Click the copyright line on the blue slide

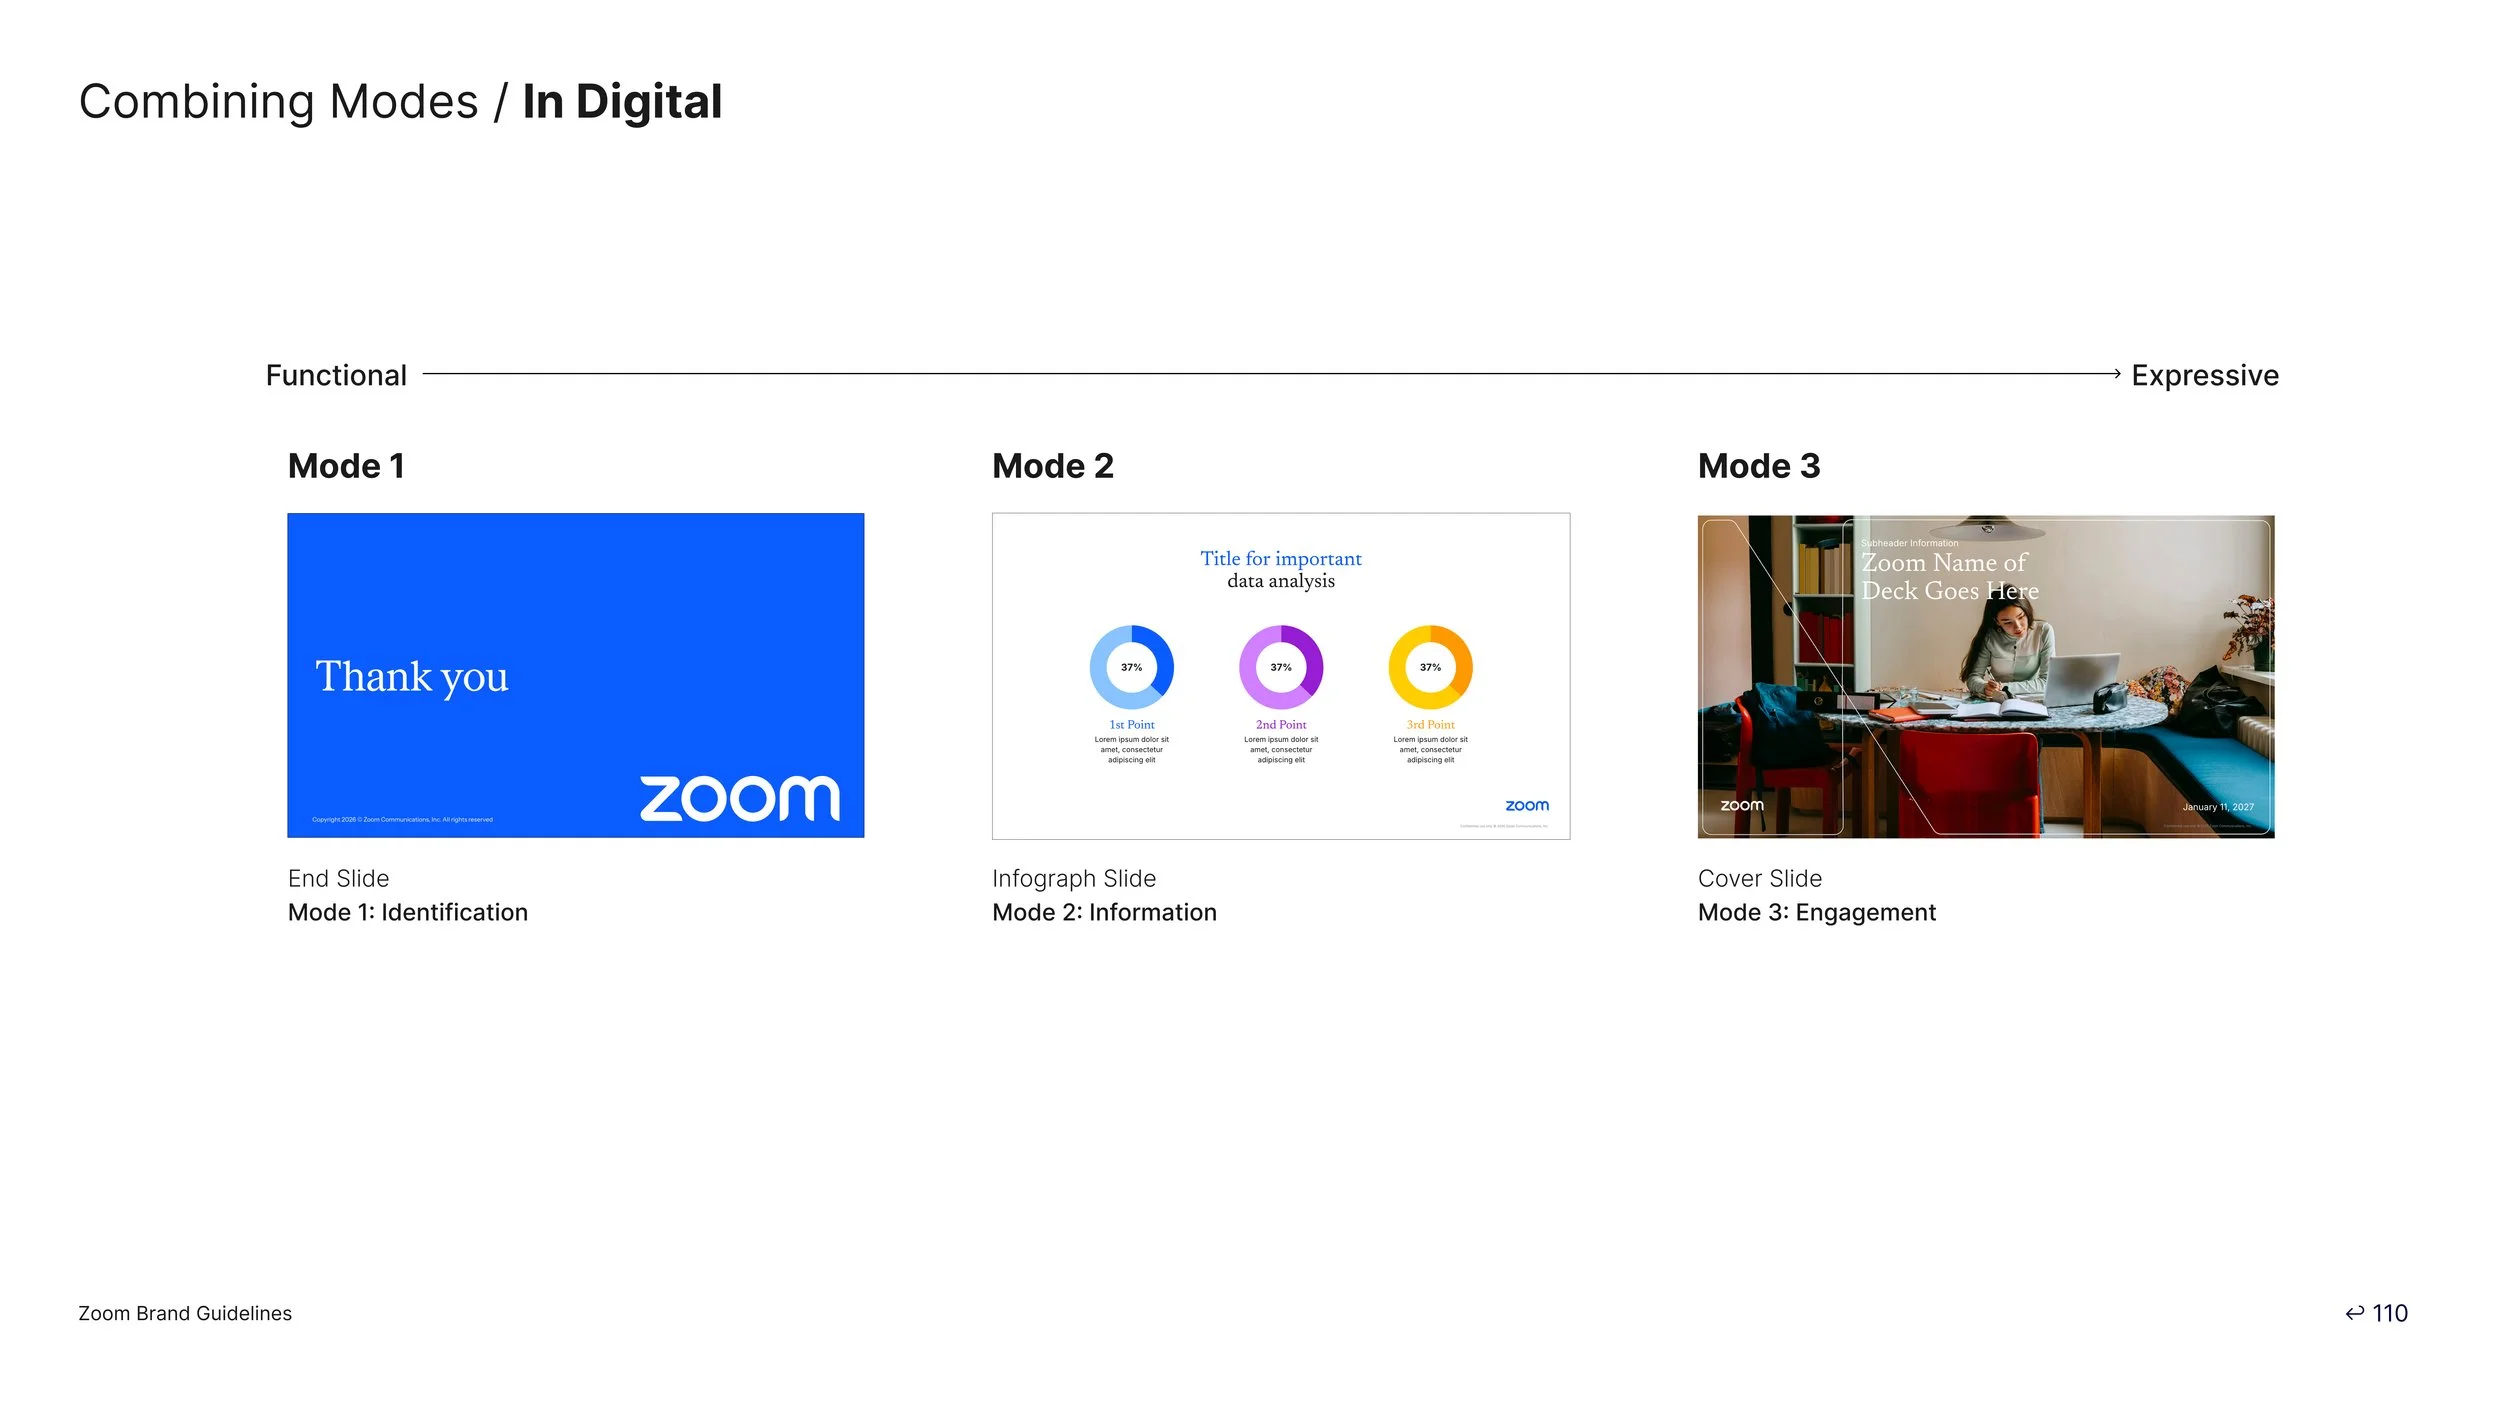click(402, 820)
